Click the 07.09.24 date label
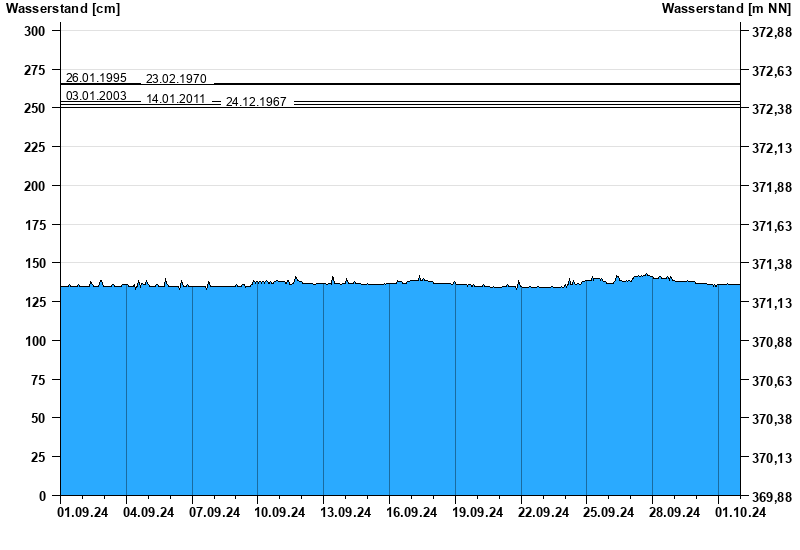 (x=214, y=512)
